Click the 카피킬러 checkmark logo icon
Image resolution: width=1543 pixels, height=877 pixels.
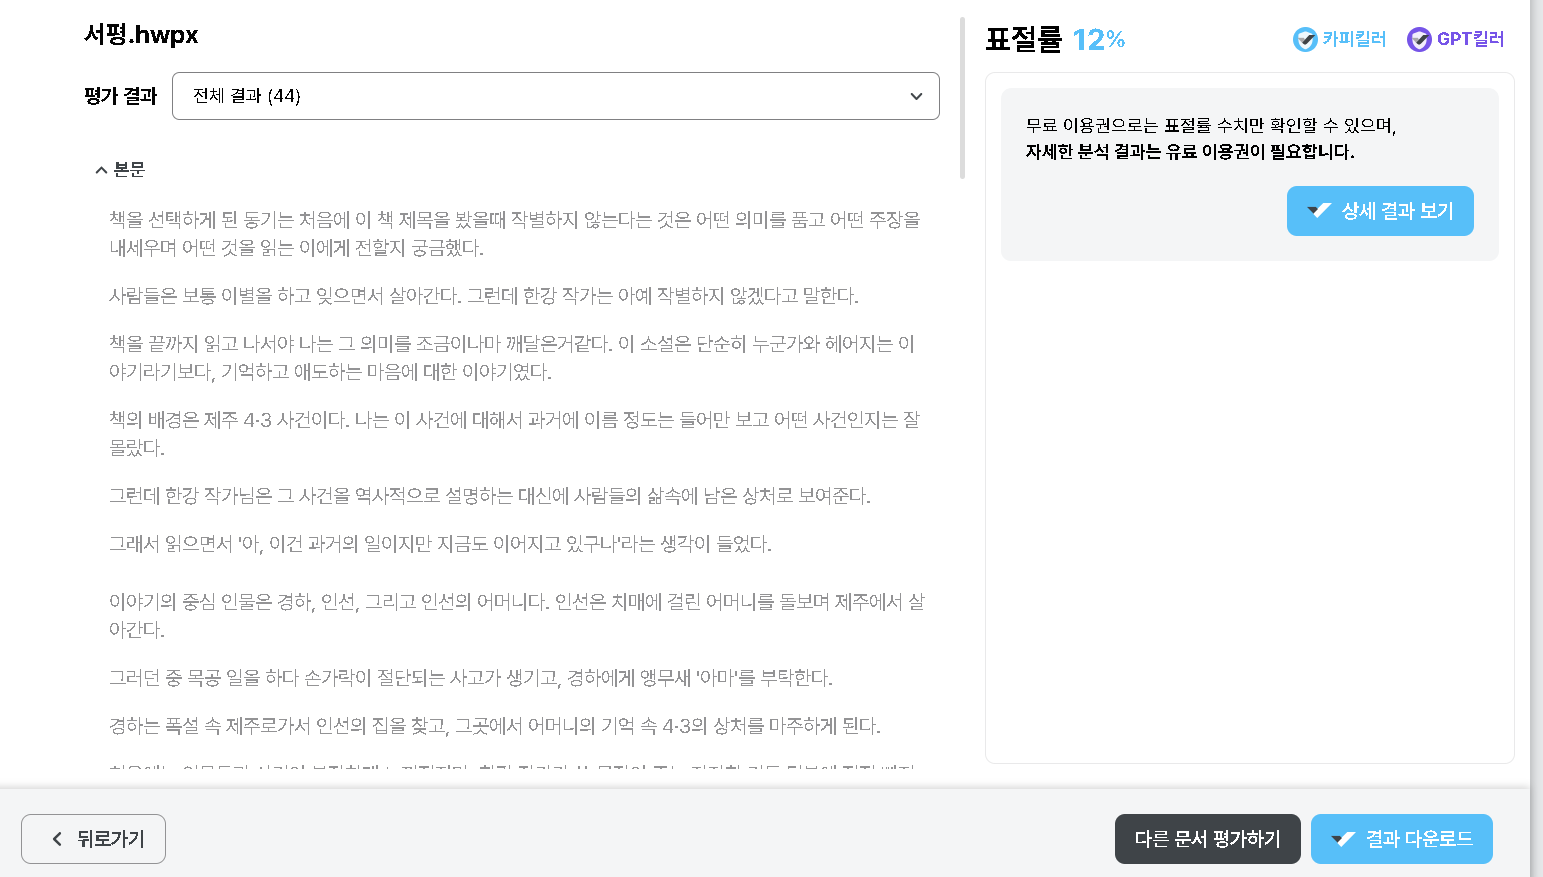[x=1304, y=39]
